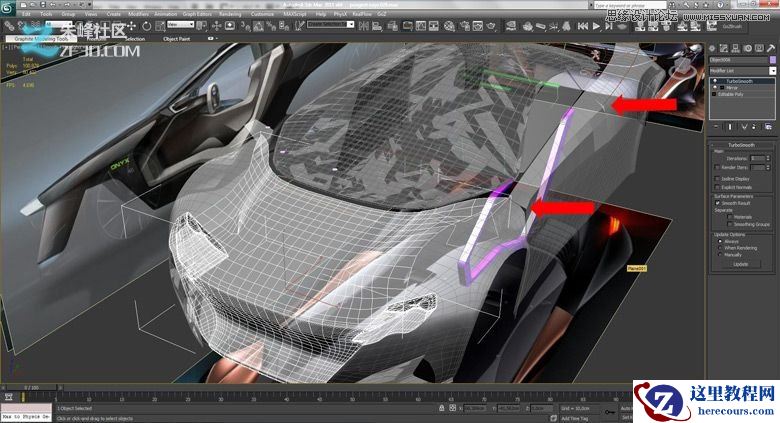Viewport: 780px width, 423px height.
Task: Select the Select and Link tool
Action: coord(9,26)
